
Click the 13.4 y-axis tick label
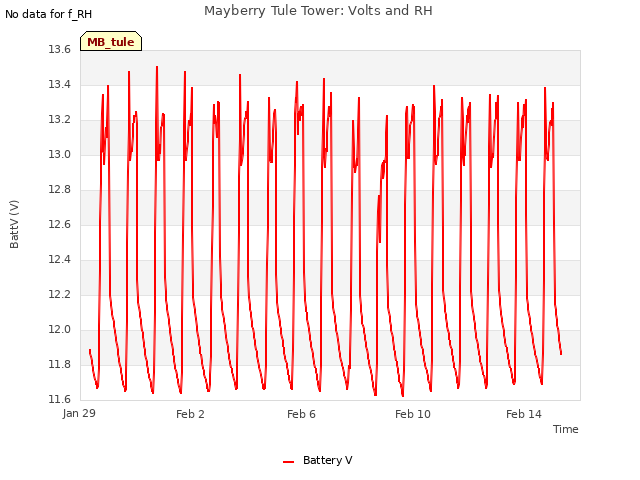point(60,84)
